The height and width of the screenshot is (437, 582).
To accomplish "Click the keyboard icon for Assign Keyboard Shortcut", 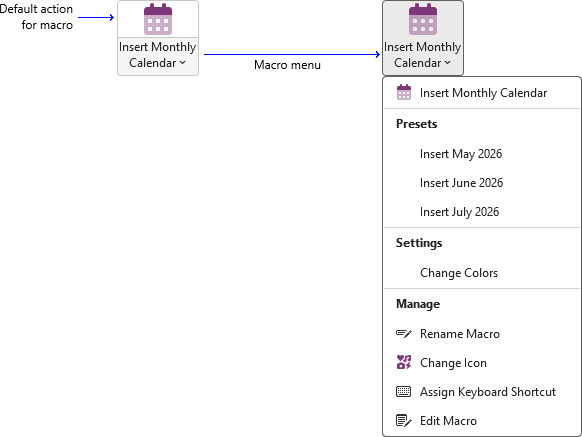I will pos(403,392).
